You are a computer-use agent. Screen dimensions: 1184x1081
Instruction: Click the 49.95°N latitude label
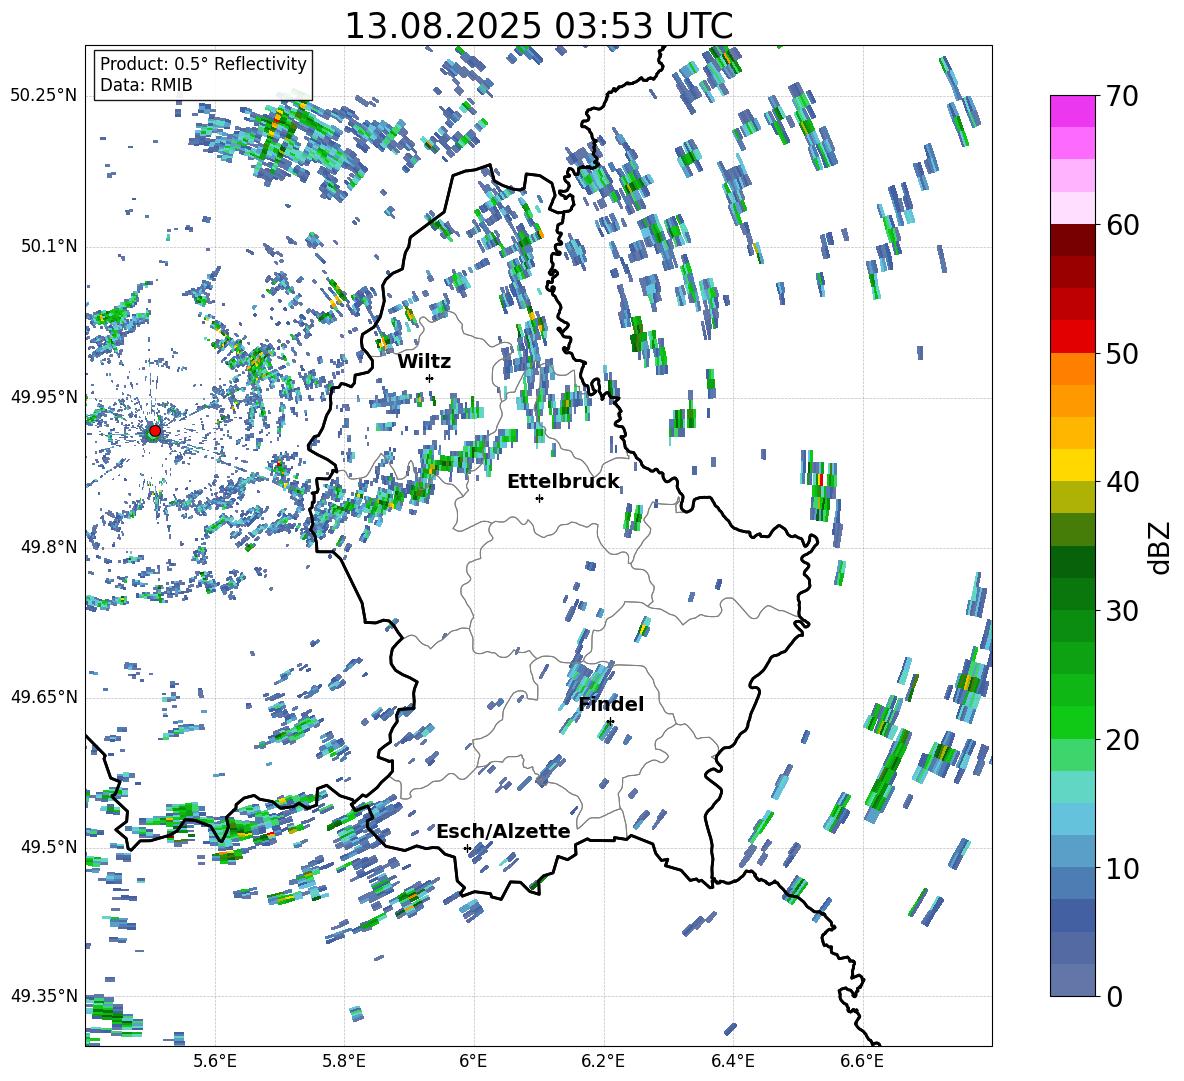tap(44, 396)
